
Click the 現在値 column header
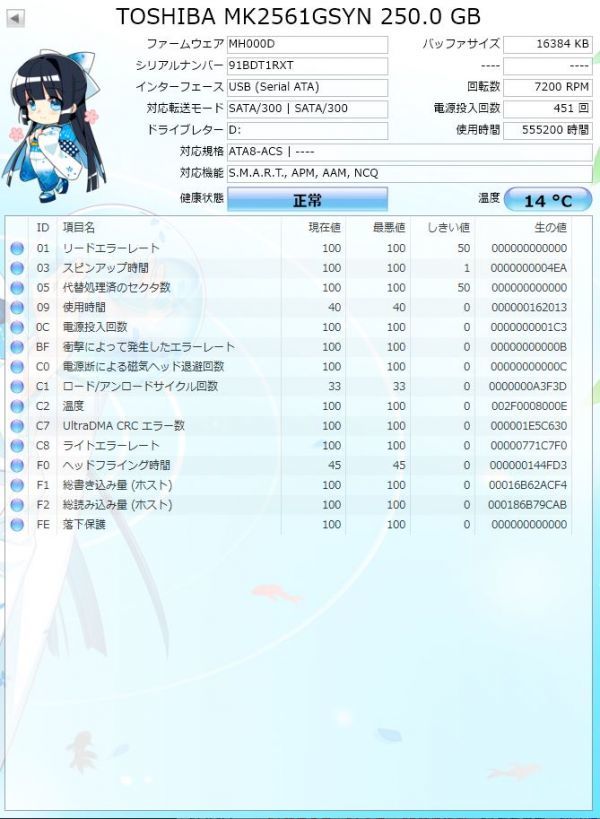(324, 228)
